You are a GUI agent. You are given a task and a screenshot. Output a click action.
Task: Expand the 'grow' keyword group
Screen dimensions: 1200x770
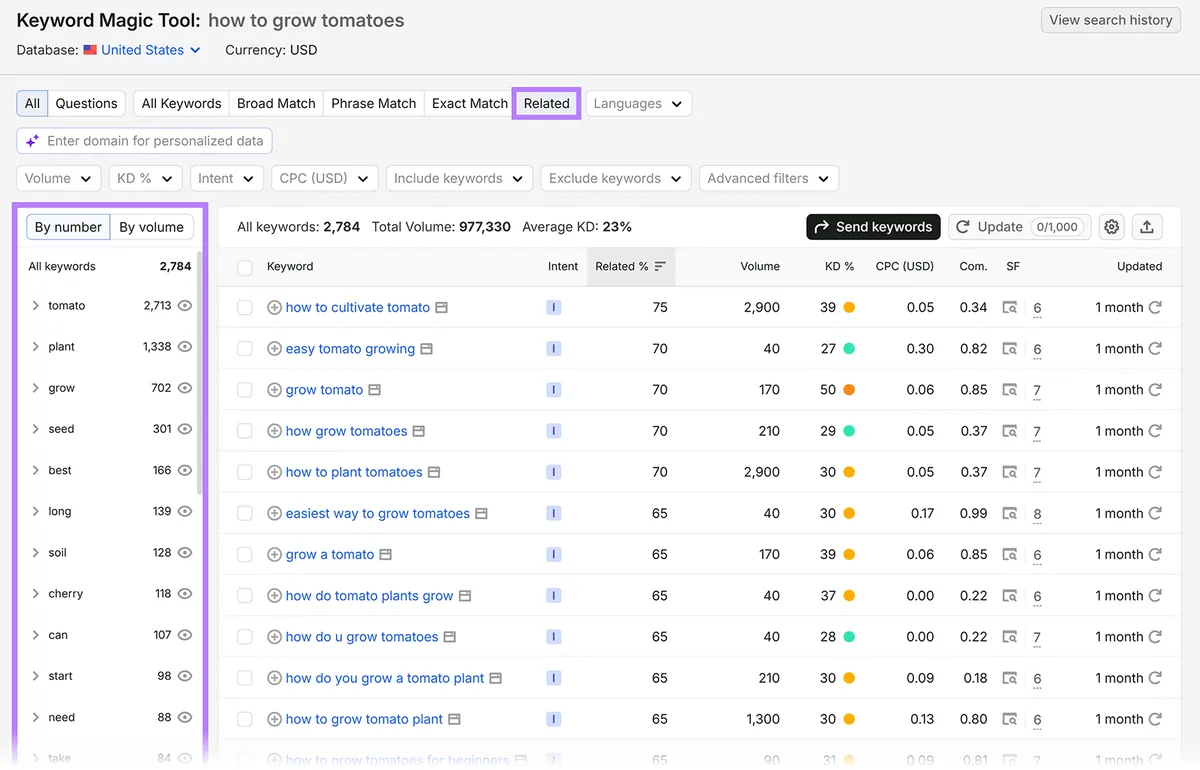tap(36, 388)
